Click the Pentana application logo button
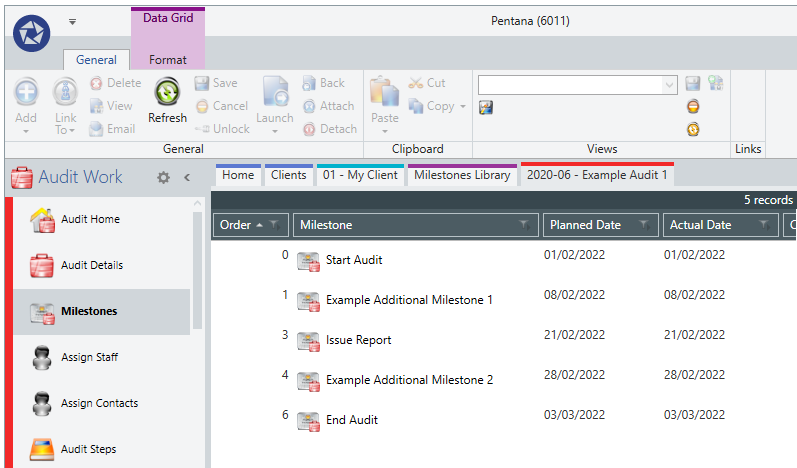 coord(32,34)
